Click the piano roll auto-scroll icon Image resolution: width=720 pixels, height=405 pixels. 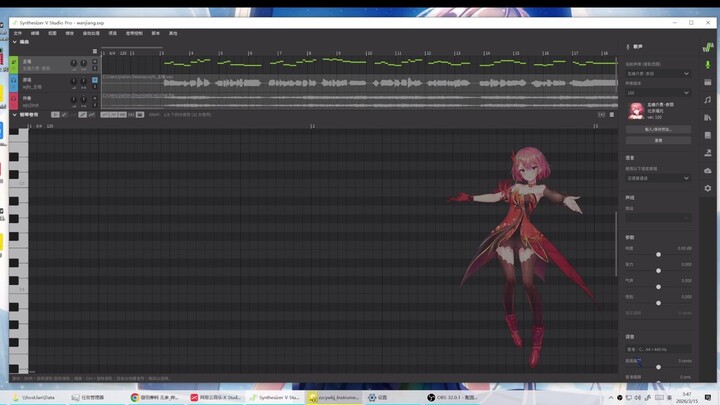tap(602, 115)
